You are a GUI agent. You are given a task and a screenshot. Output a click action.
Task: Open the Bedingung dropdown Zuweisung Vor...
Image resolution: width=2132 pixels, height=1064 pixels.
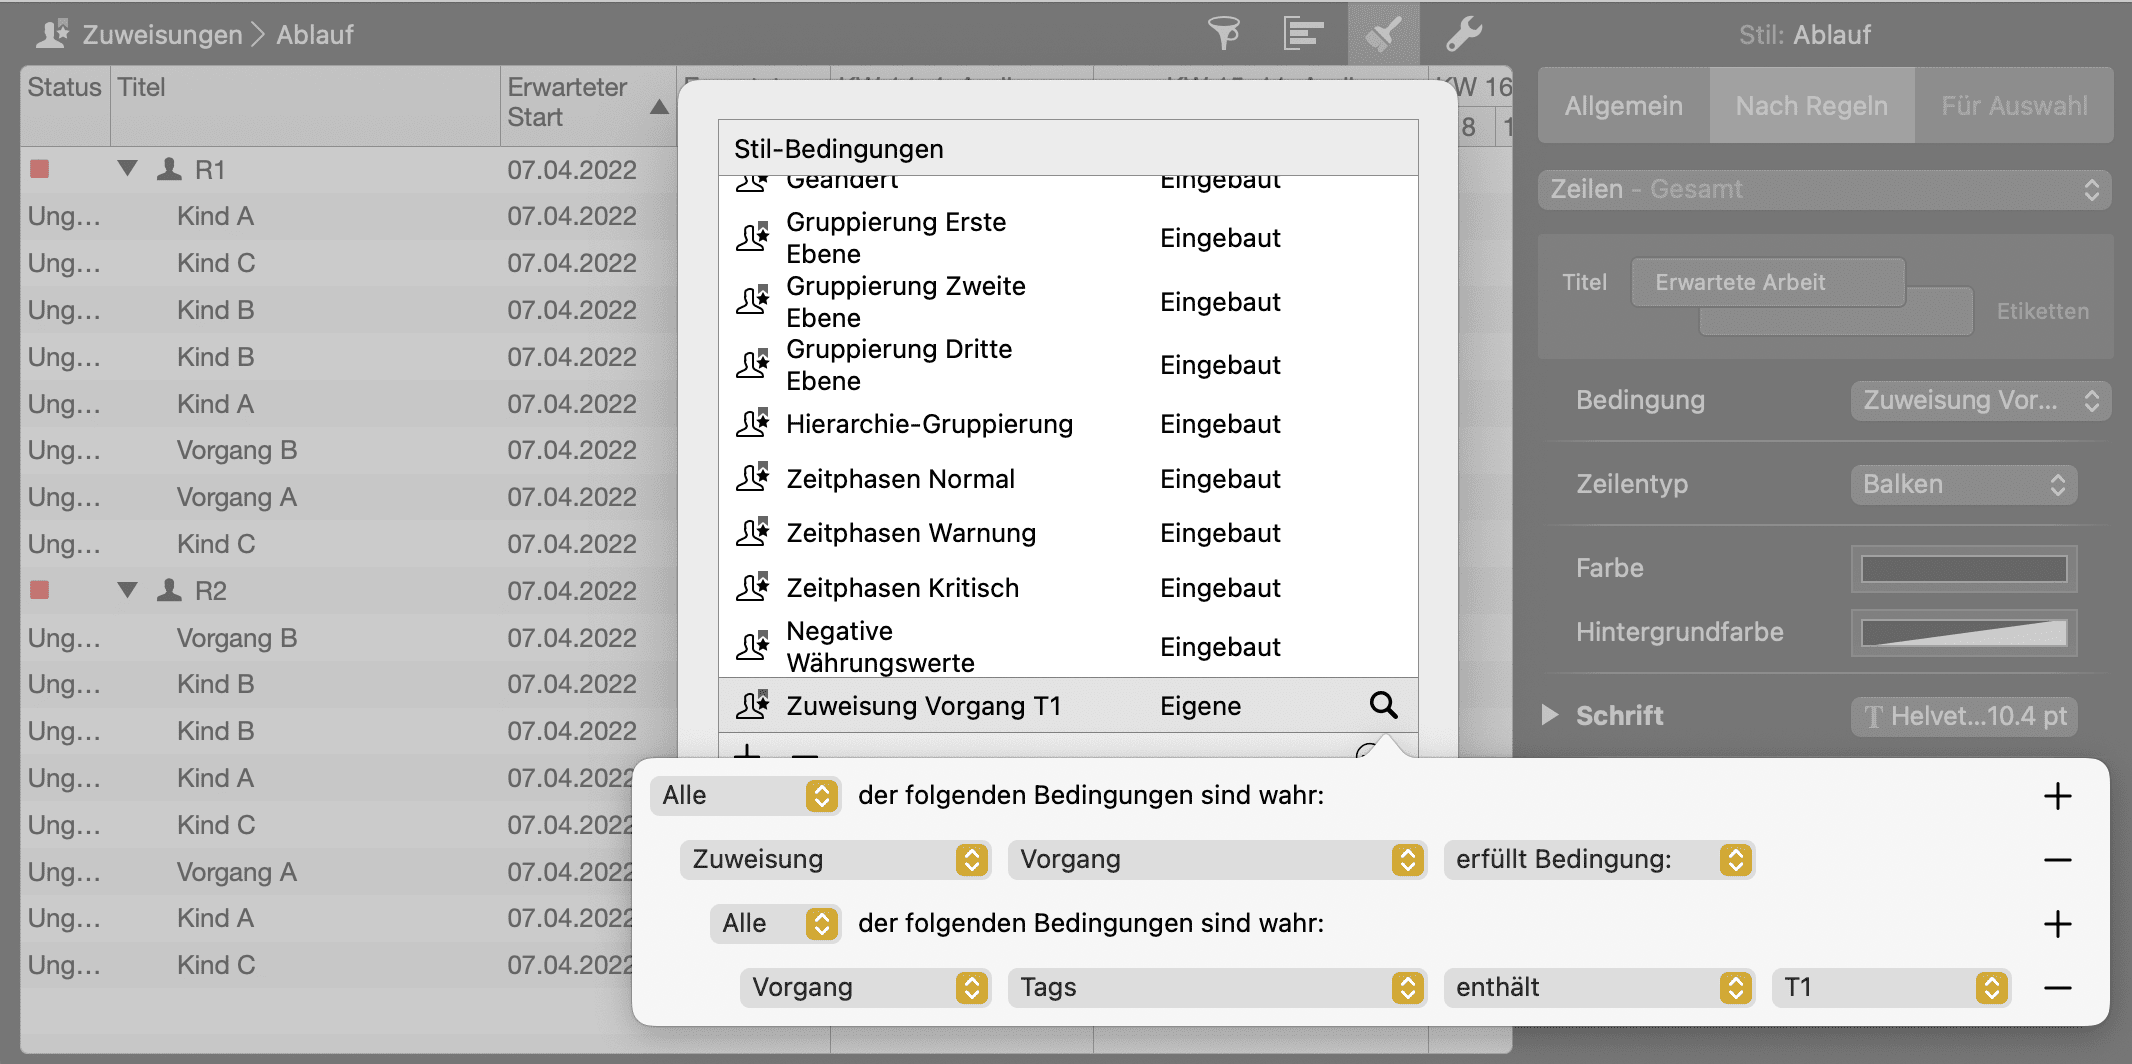point(1978,401)
